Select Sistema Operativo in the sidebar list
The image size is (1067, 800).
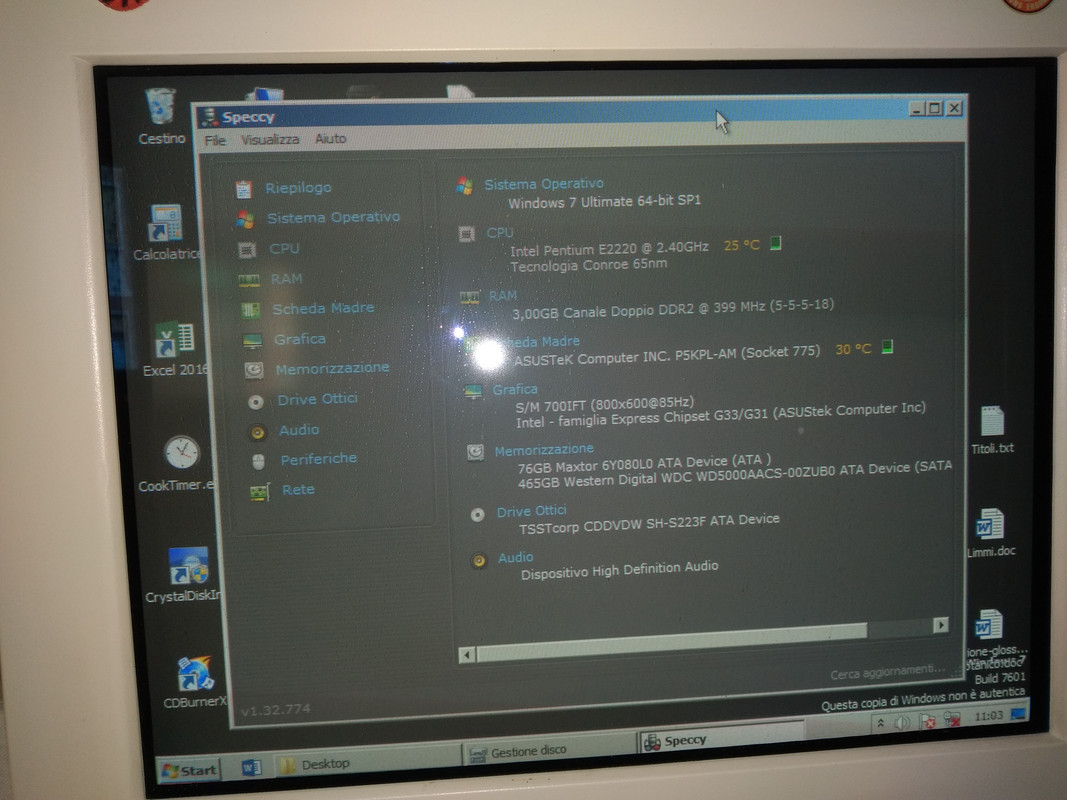[333, 218]
